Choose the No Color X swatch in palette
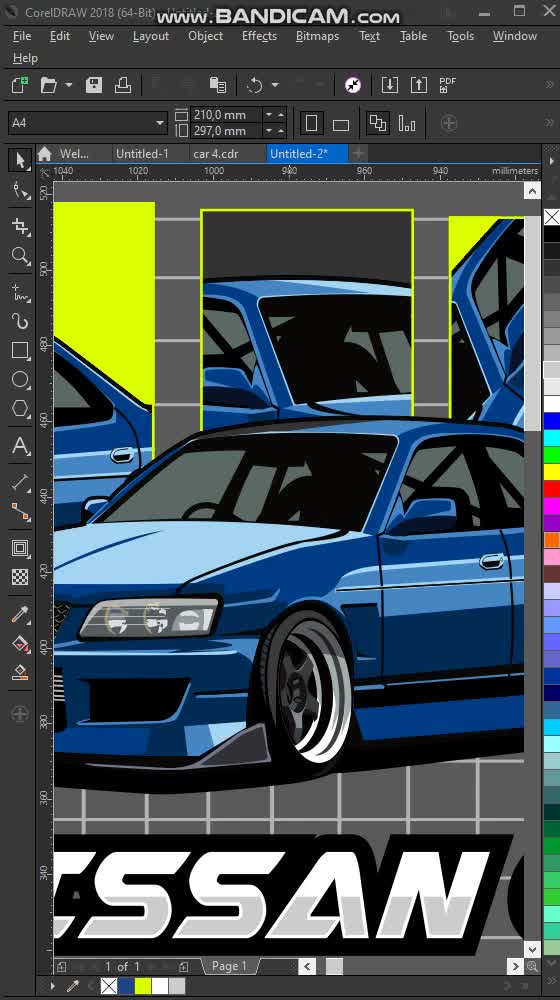This screenshot has width=560, height=1000. click(x=552, y=217)
